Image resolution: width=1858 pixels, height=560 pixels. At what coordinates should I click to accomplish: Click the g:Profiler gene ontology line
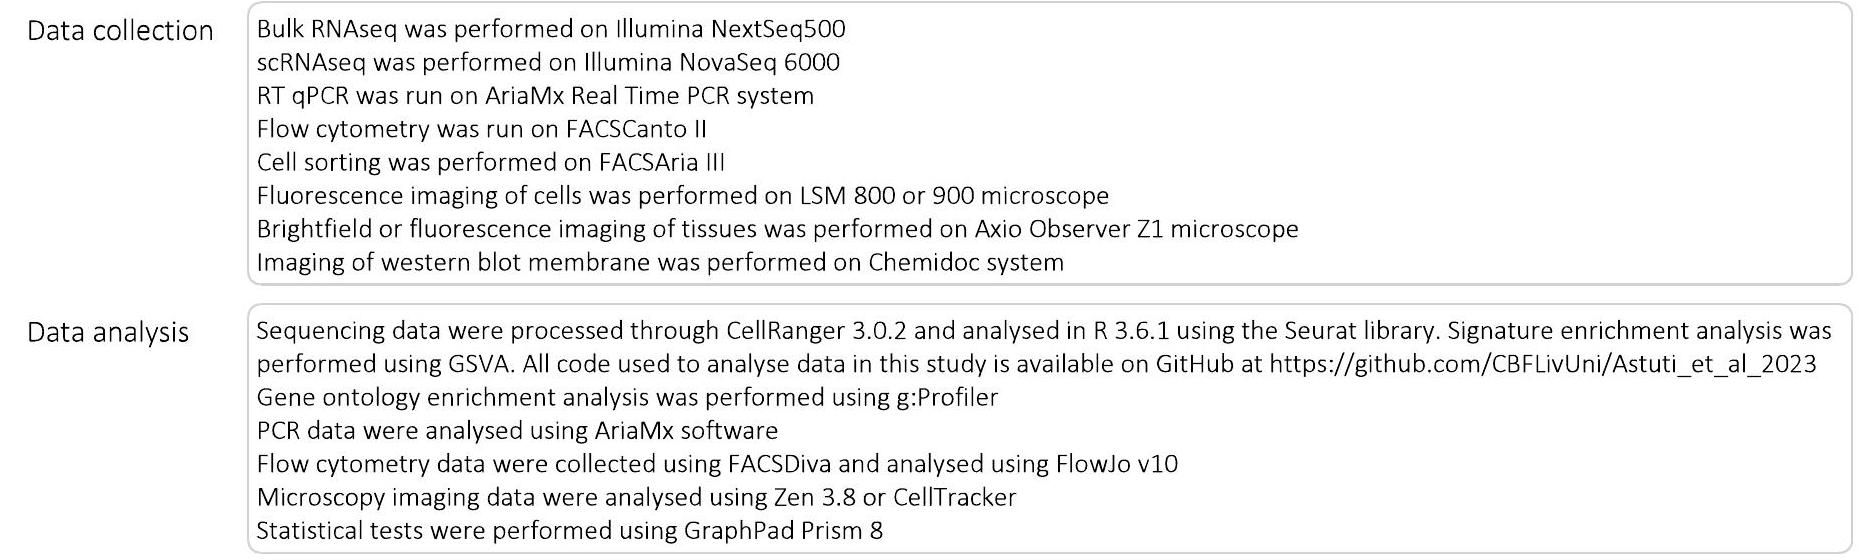pos(627,397)
